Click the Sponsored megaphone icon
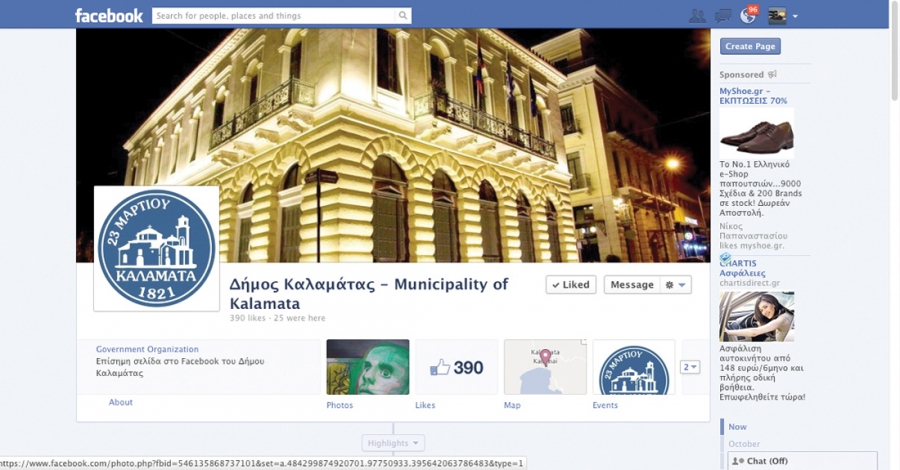900x470 pixels. [773, 75]
